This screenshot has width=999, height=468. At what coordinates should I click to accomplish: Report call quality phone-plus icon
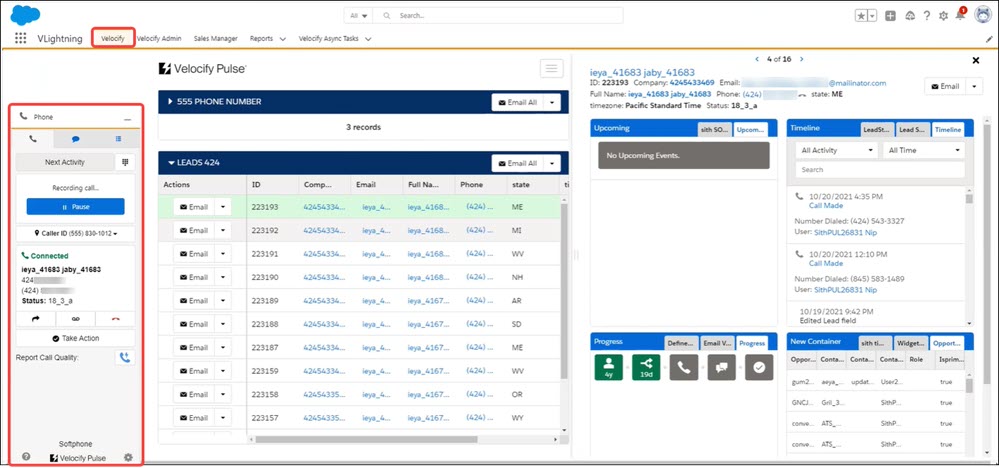(x=125, y=357)
